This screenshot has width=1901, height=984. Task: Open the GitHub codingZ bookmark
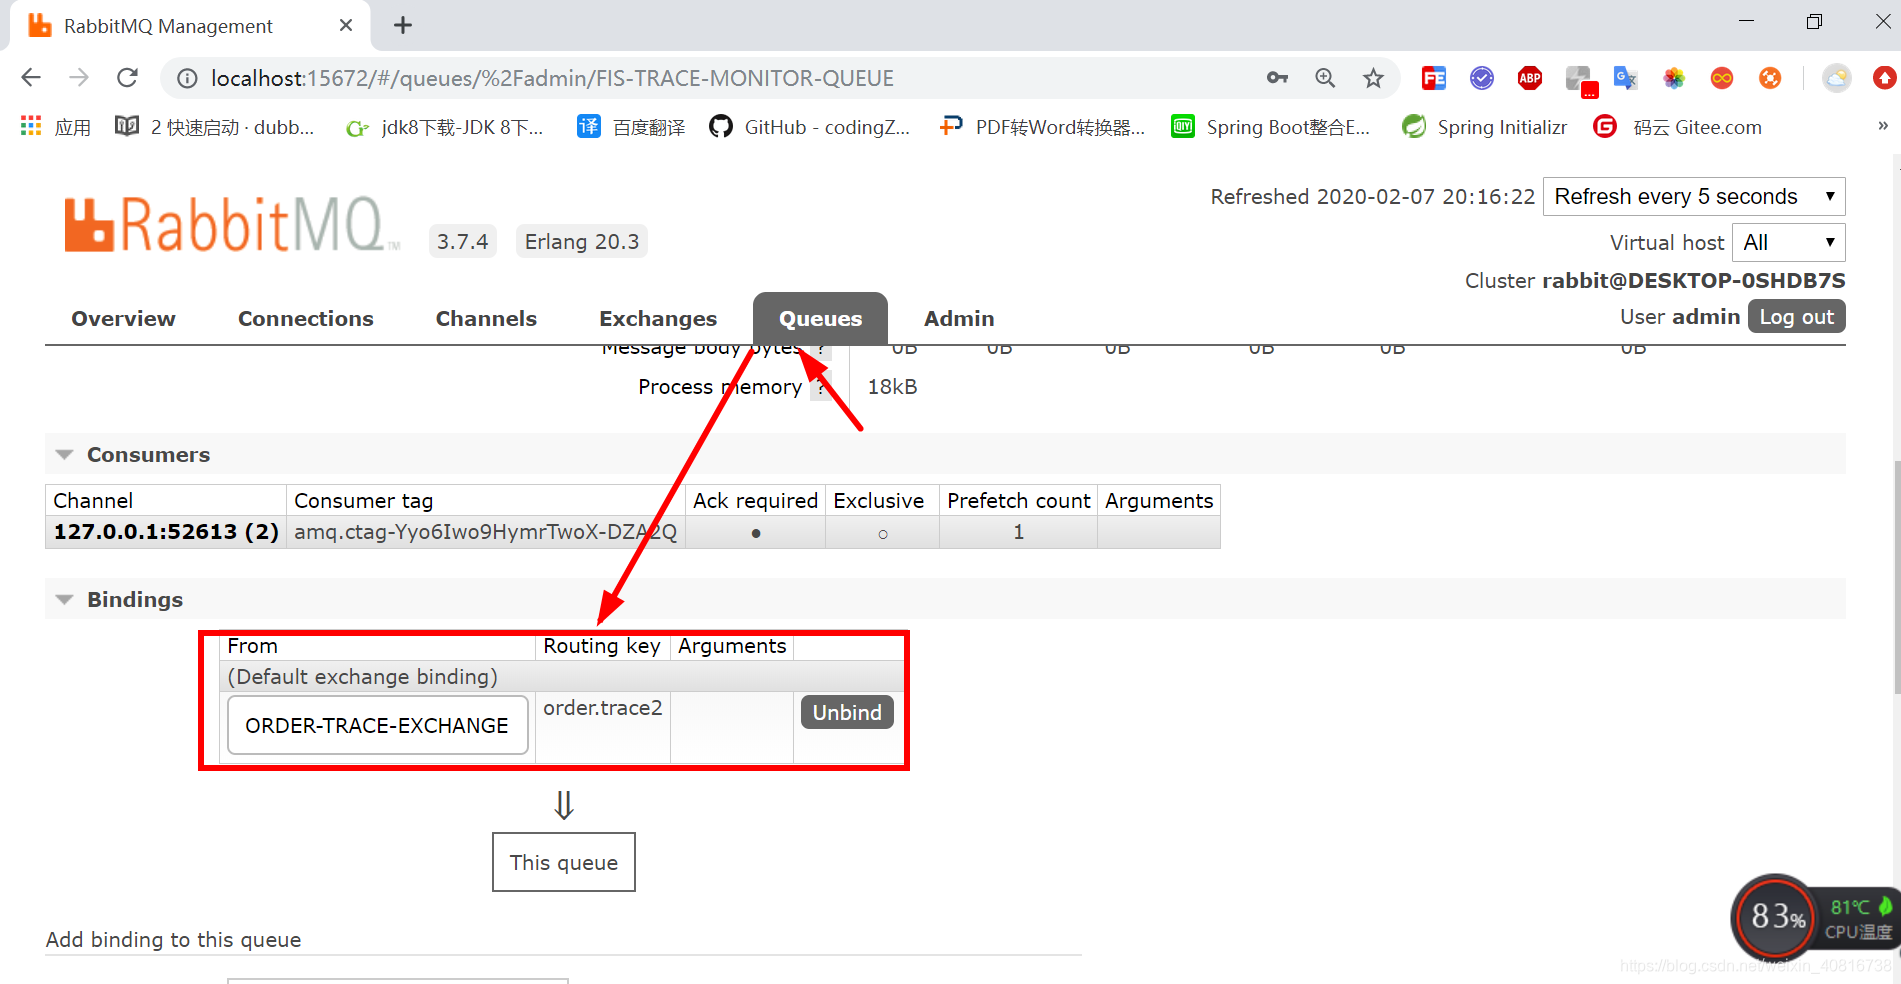pos(810,127)
